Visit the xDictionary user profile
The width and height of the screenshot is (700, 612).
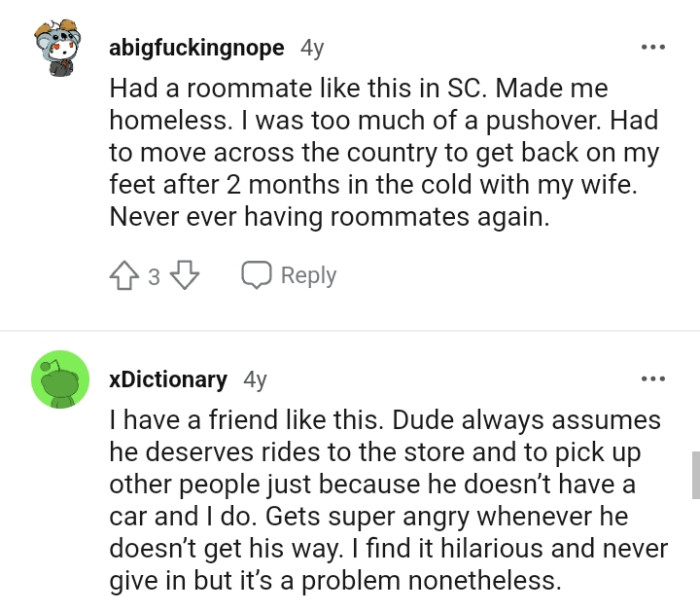pos(168,379)
